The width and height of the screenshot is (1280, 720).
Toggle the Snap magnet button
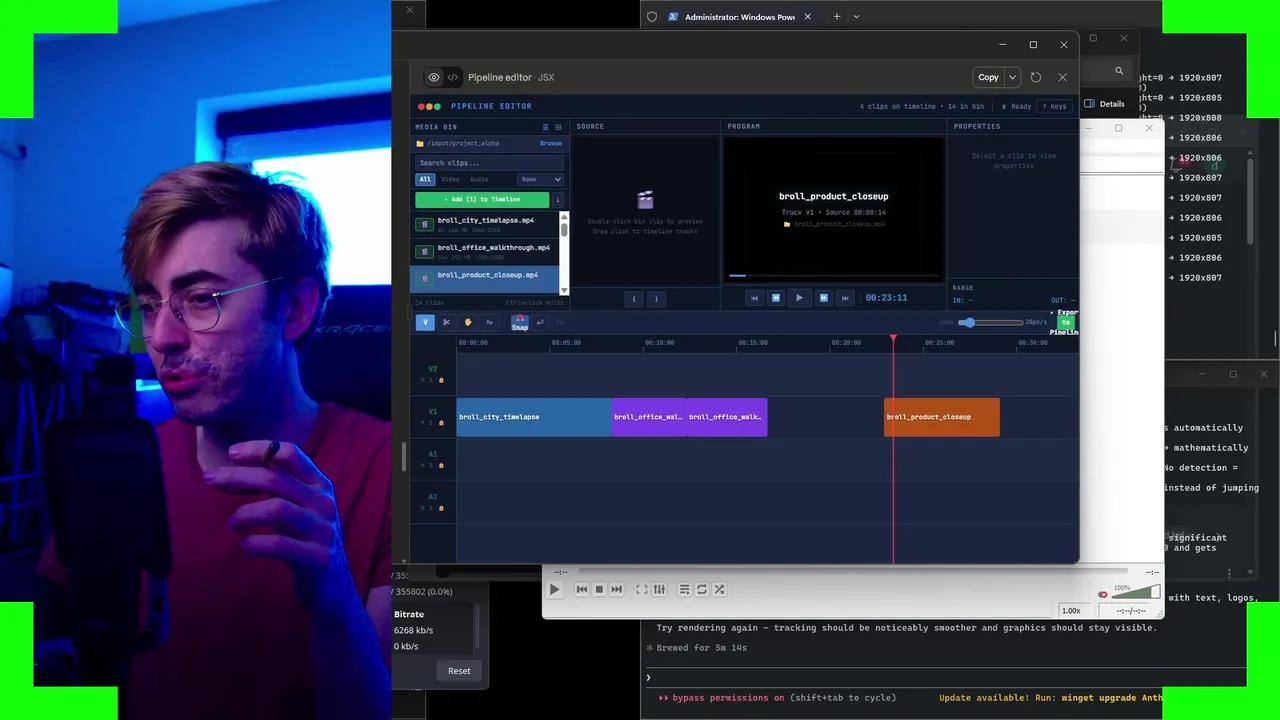coord(519,322)
